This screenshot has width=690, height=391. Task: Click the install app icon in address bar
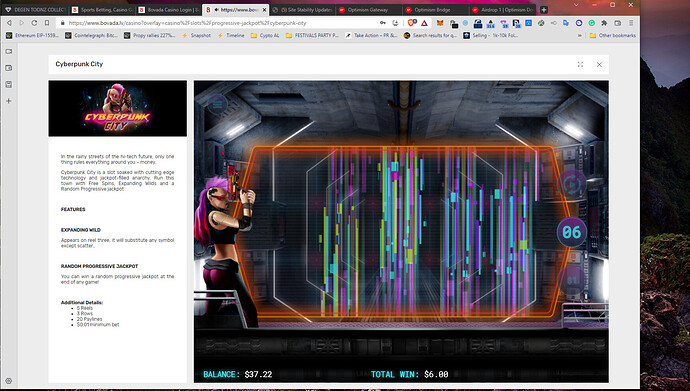point(395,23)
